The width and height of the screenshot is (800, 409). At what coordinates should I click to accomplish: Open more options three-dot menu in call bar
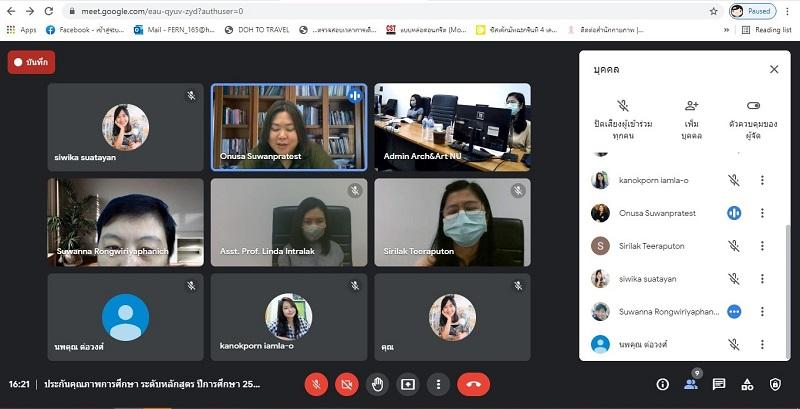438,385
